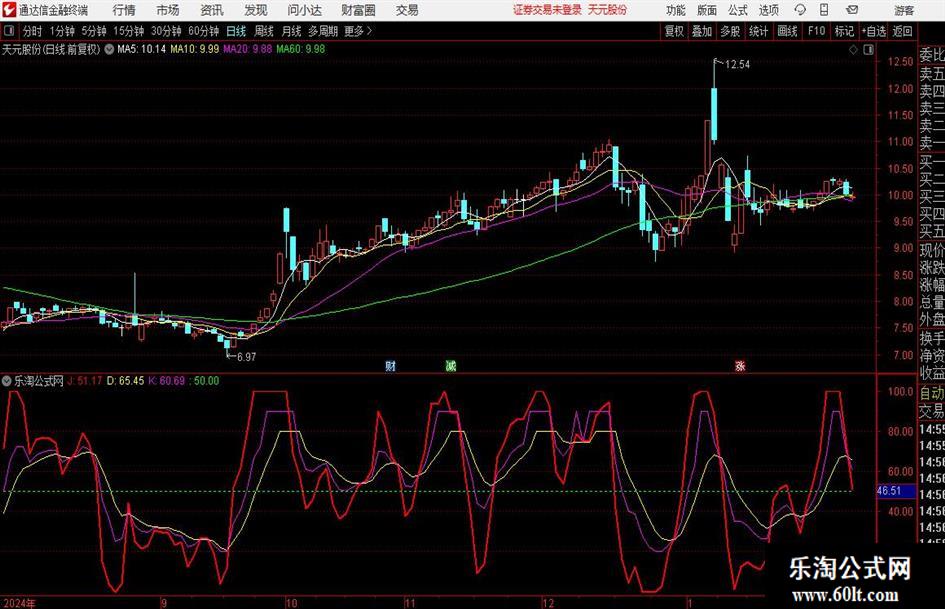Click the 天元股份 red stock name link
Image resolution: width=945 pixels, height=609 pixels.
coord(607,10)
